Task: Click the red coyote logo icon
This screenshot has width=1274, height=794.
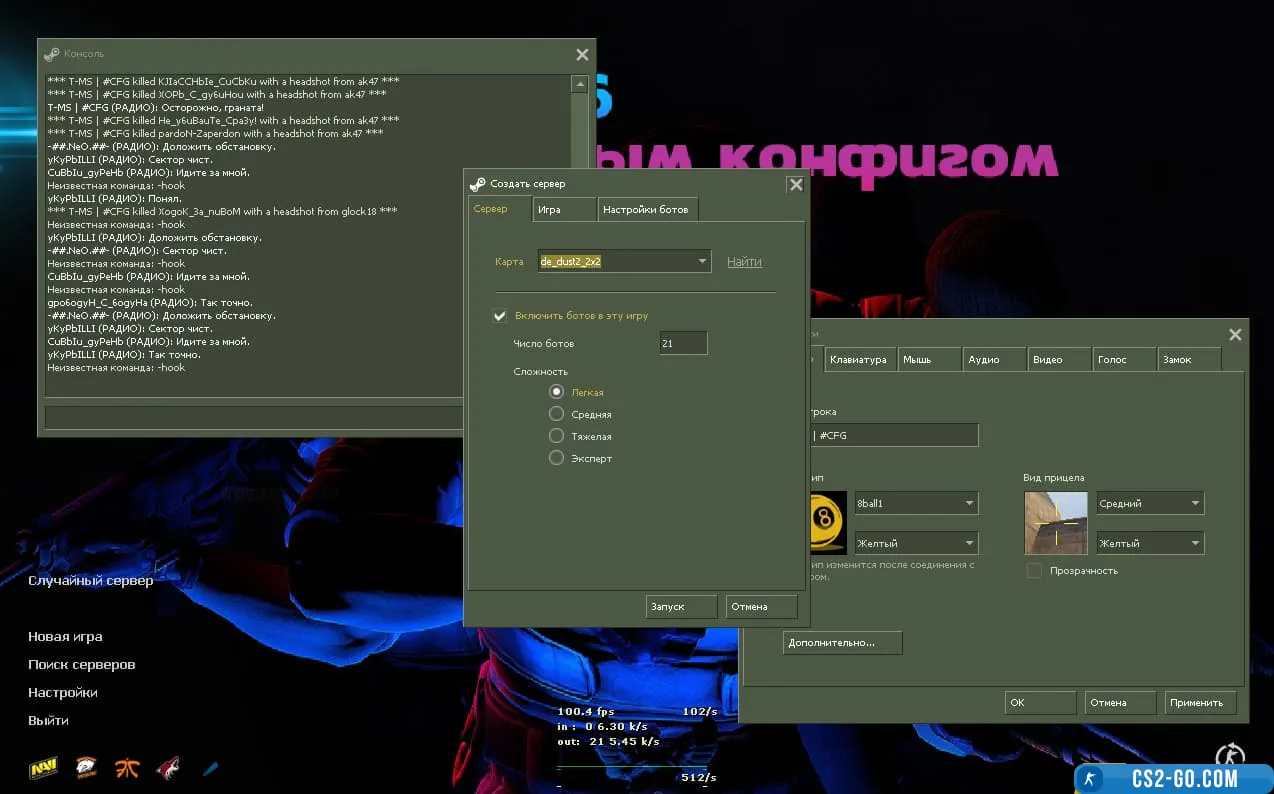Action: pyautogui.click(x=168, y=768)
